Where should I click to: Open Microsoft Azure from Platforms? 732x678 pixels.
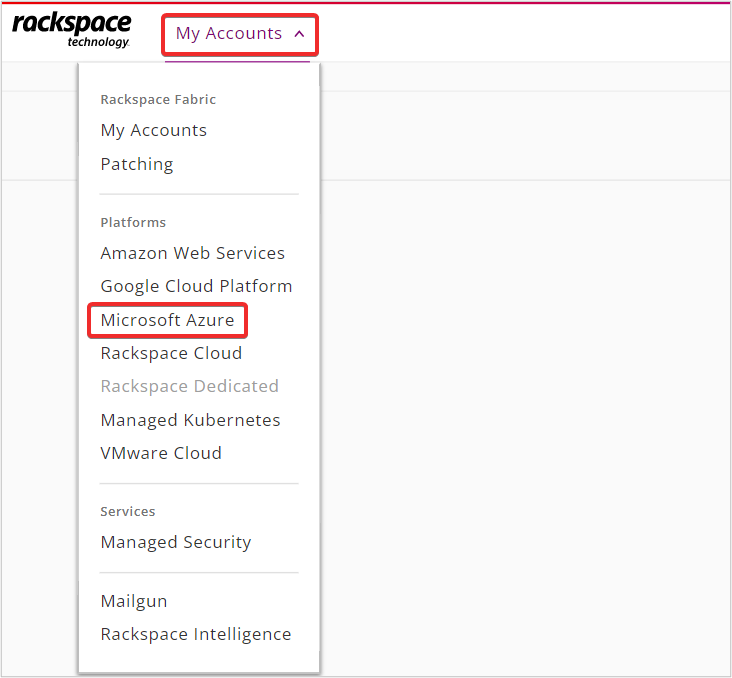coord(167,320)
